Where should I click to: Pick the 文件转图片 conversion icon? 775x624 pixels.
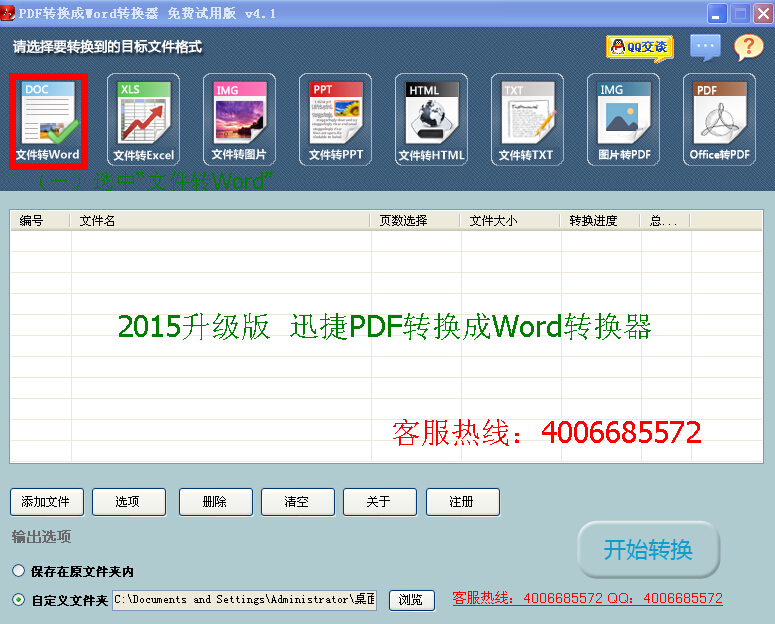(239, 120)
